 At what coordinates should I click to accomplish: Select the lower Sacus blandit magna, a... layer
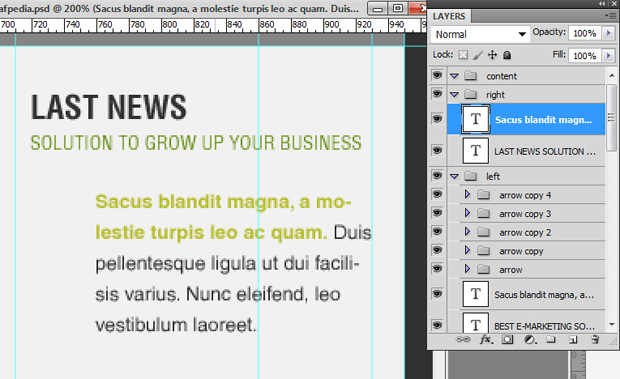[x=526, y=294]
